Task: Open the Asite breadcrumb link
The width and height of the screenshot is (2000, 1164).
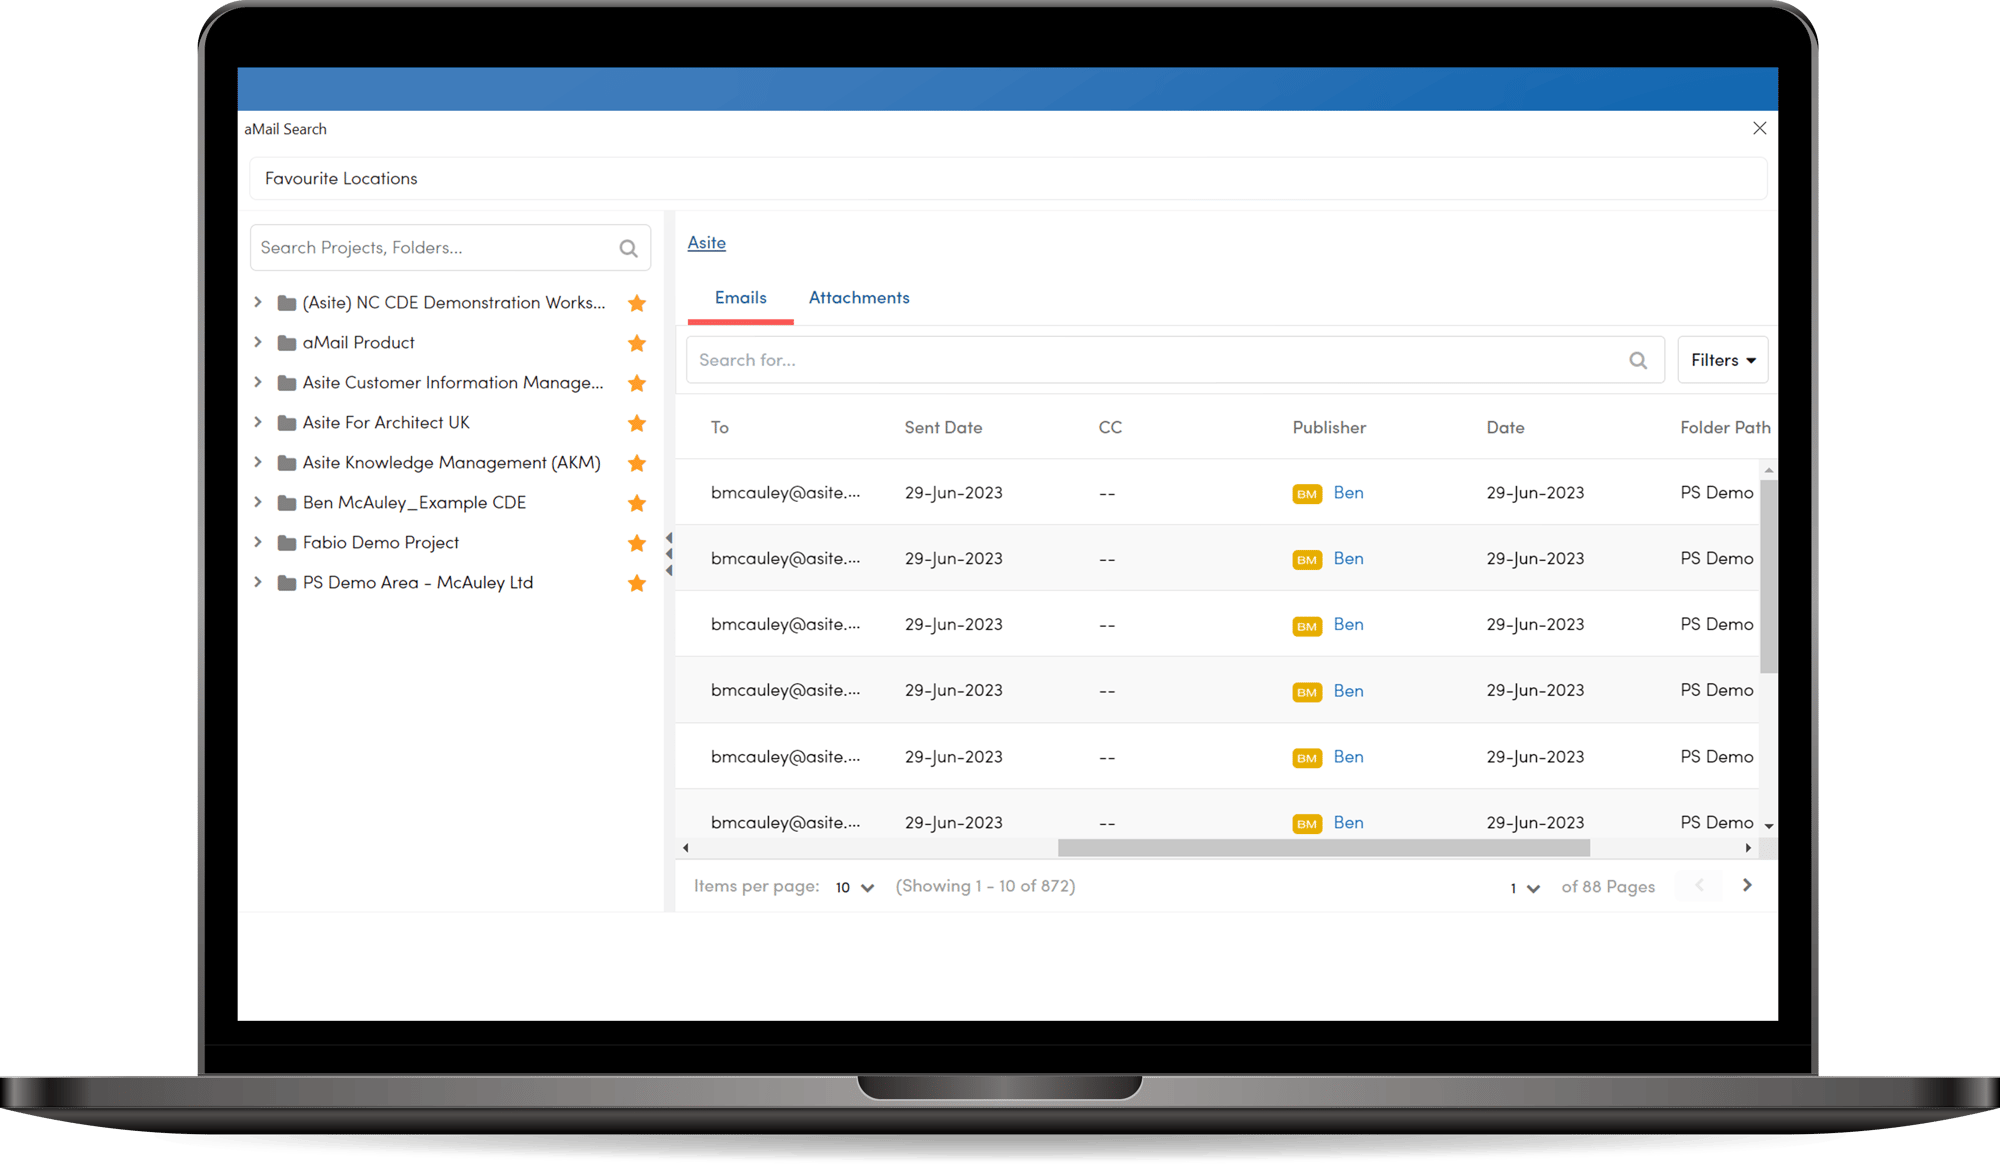Action: 707,243
